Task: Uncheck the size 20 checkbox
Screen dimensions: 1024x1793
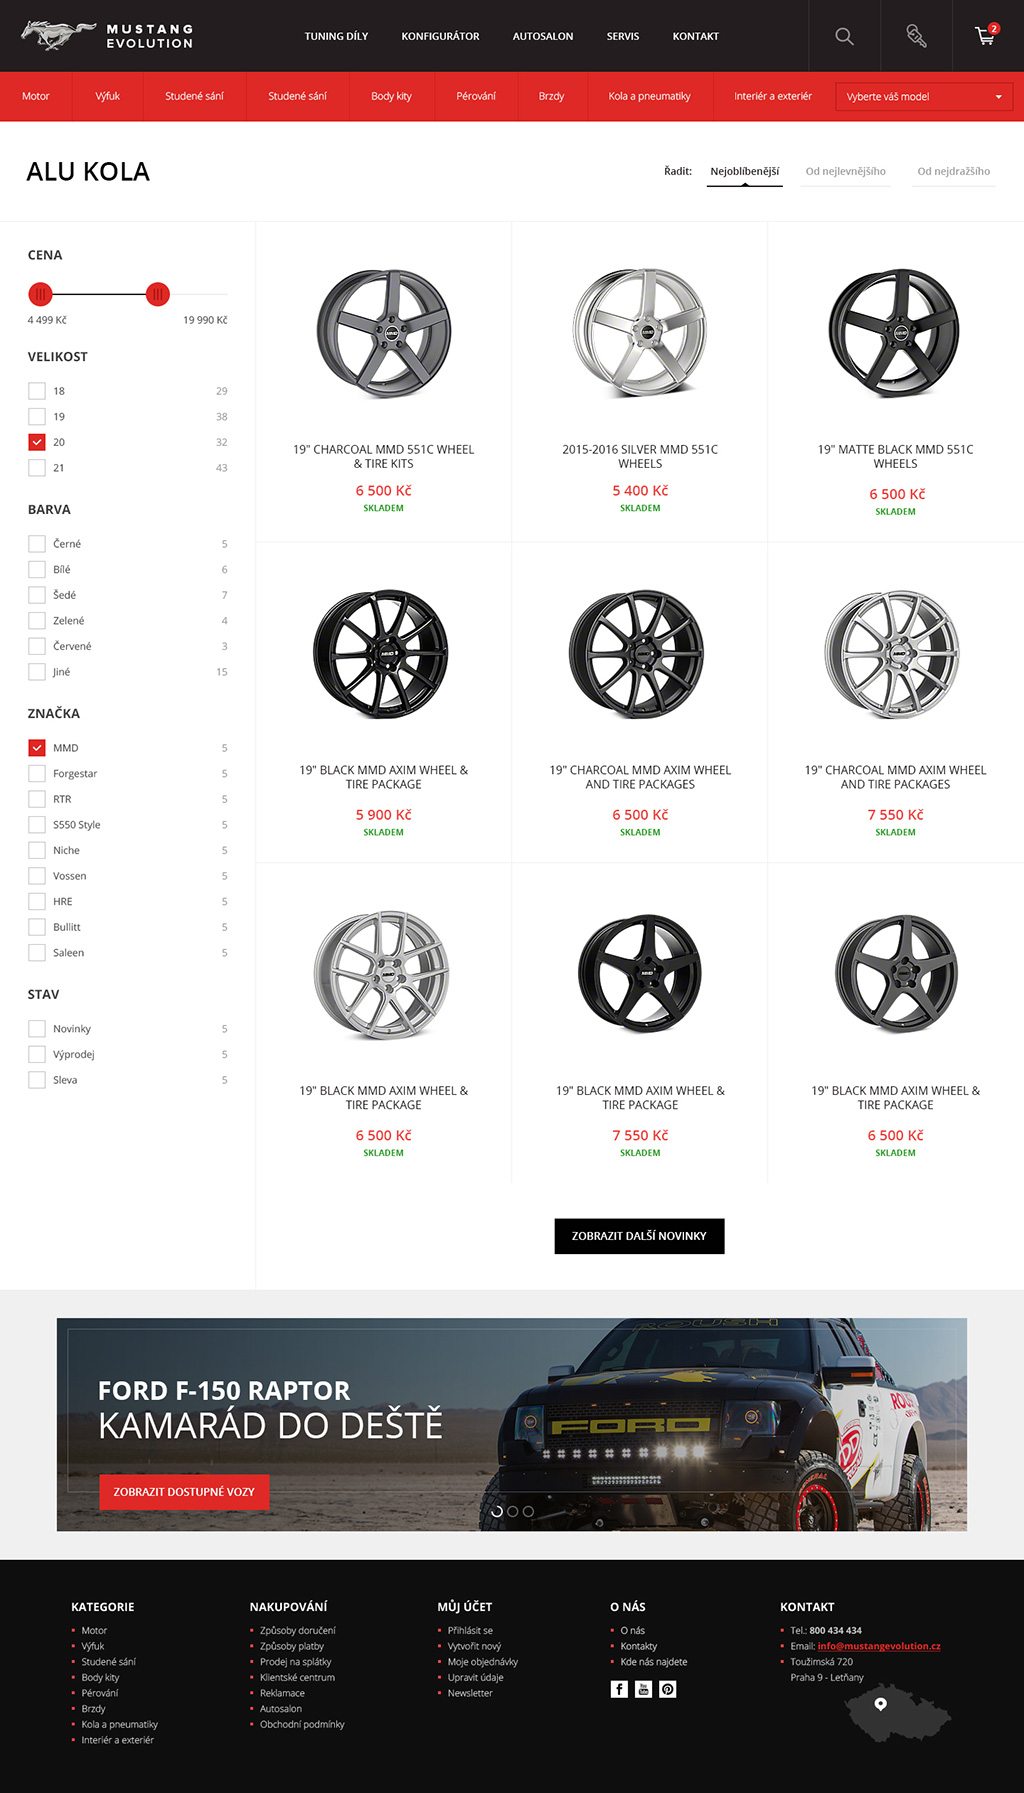Action: point(37,442)
